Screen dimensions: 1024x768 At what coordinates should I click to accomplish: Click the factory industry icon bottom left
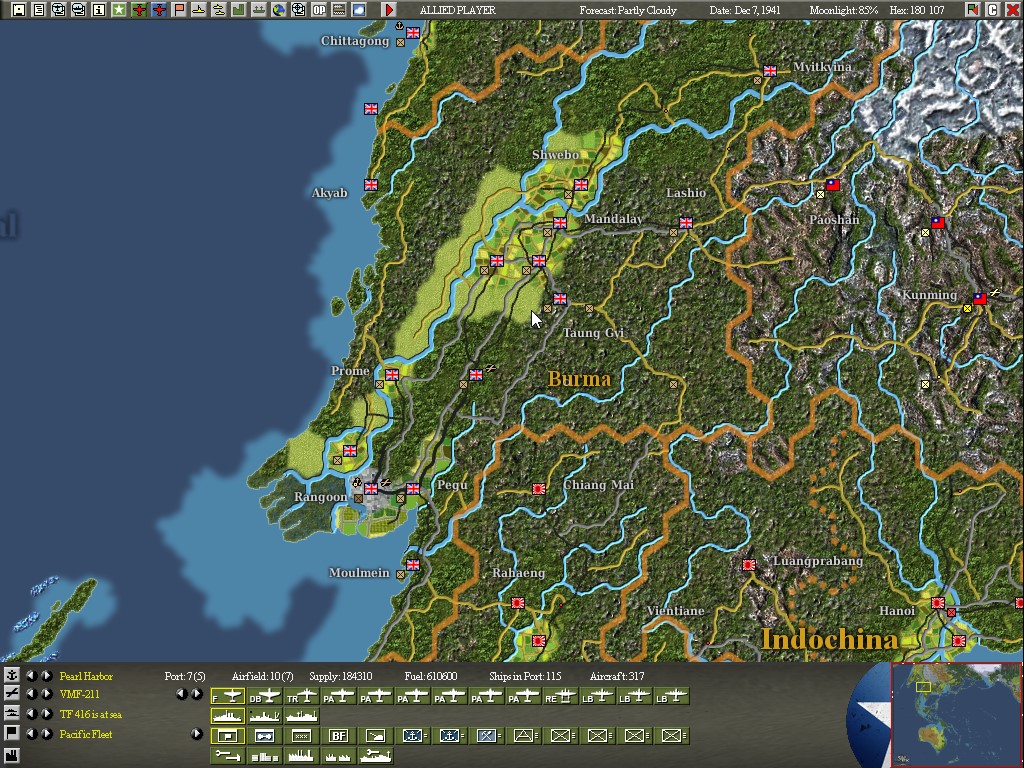[x=11, y=756]
